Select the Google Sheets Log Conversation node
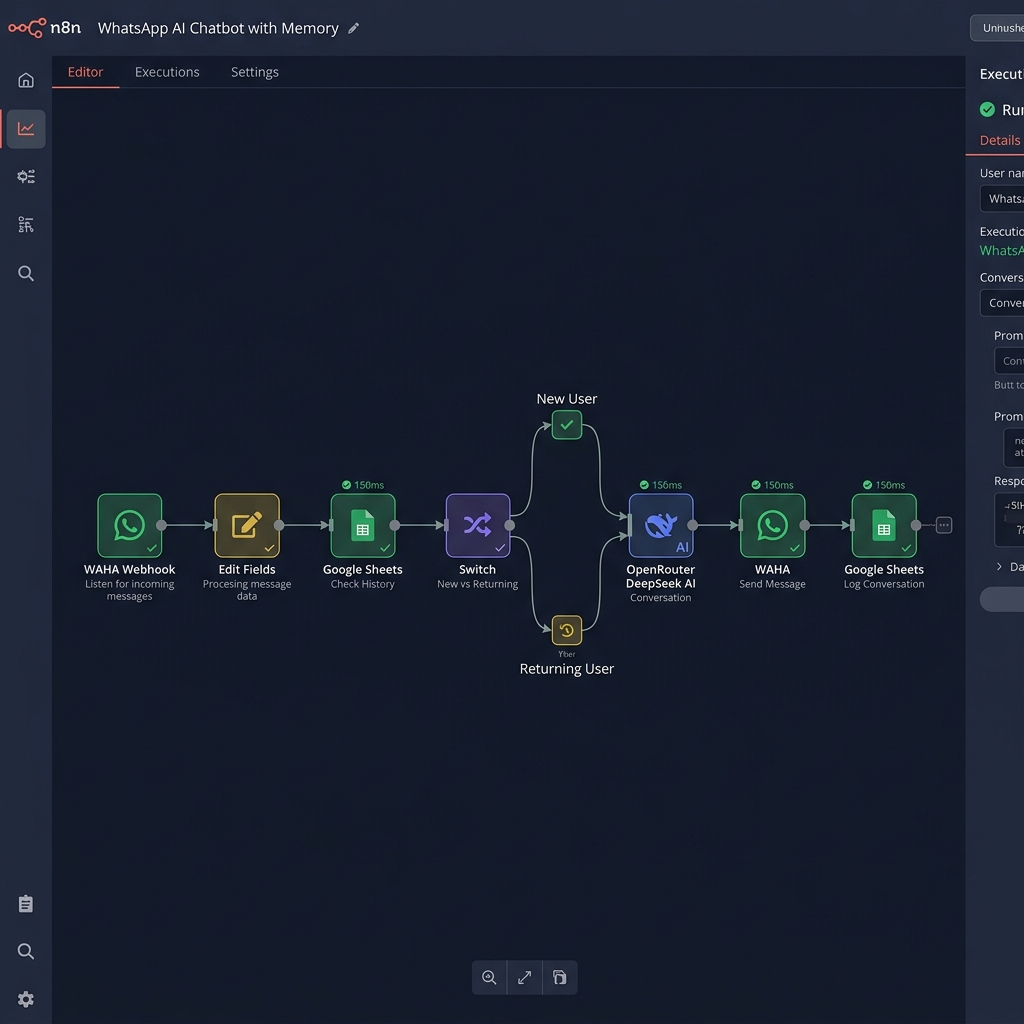The image size is (1024, 1024). point(884,525)
